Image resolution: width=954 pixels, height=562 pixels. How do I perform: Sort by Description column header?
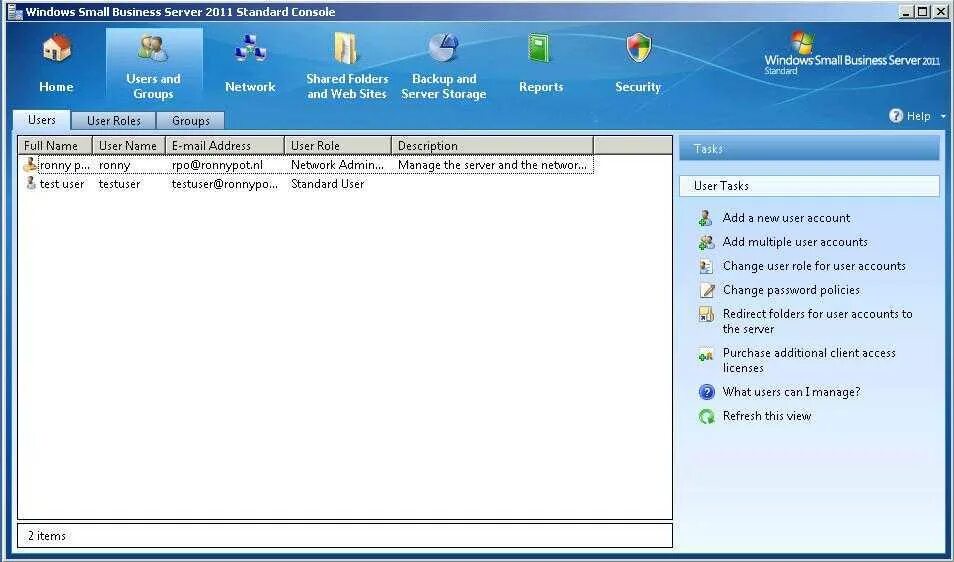492,146
